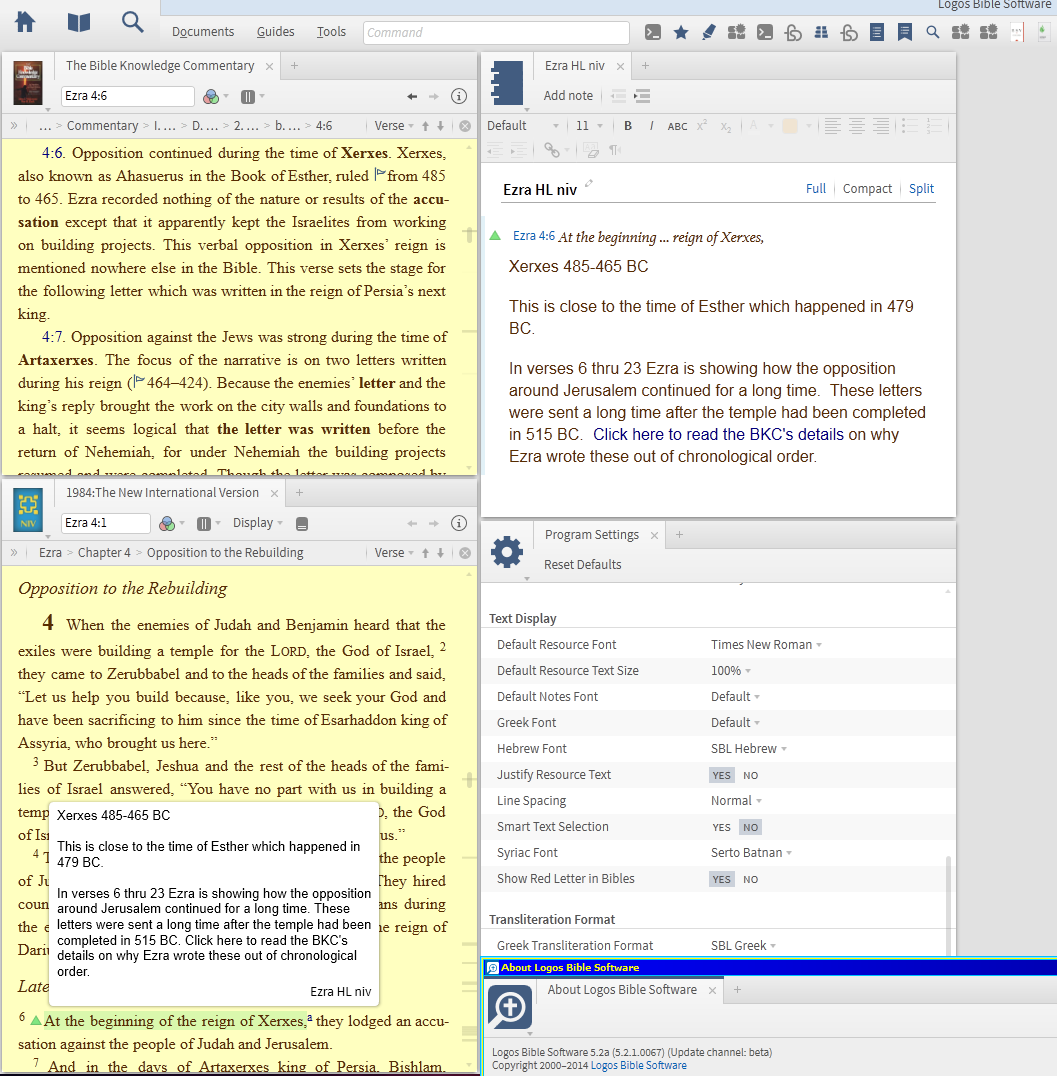Select The Bible Knowledge Commentary tab
The image size is (1057, 1076).
pyautogui.click(x=160, y=66)
